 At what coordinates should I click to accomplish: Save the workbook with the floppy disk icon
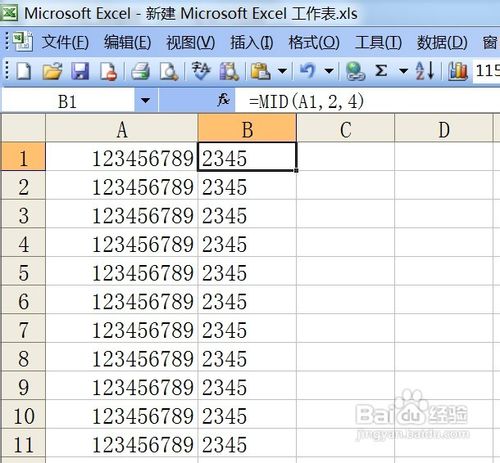tap(80, 71)
